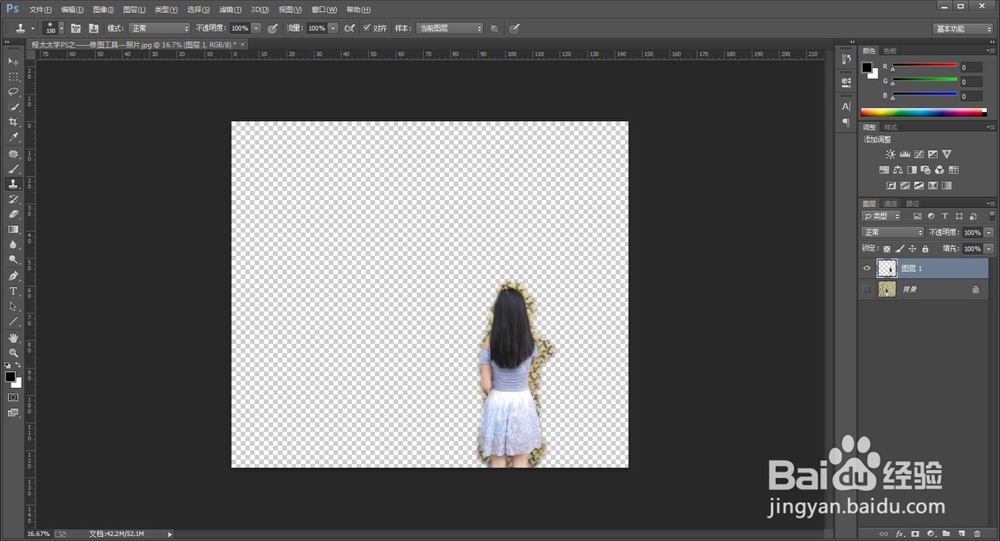Add a Levels adjustment

click(905, 154)
